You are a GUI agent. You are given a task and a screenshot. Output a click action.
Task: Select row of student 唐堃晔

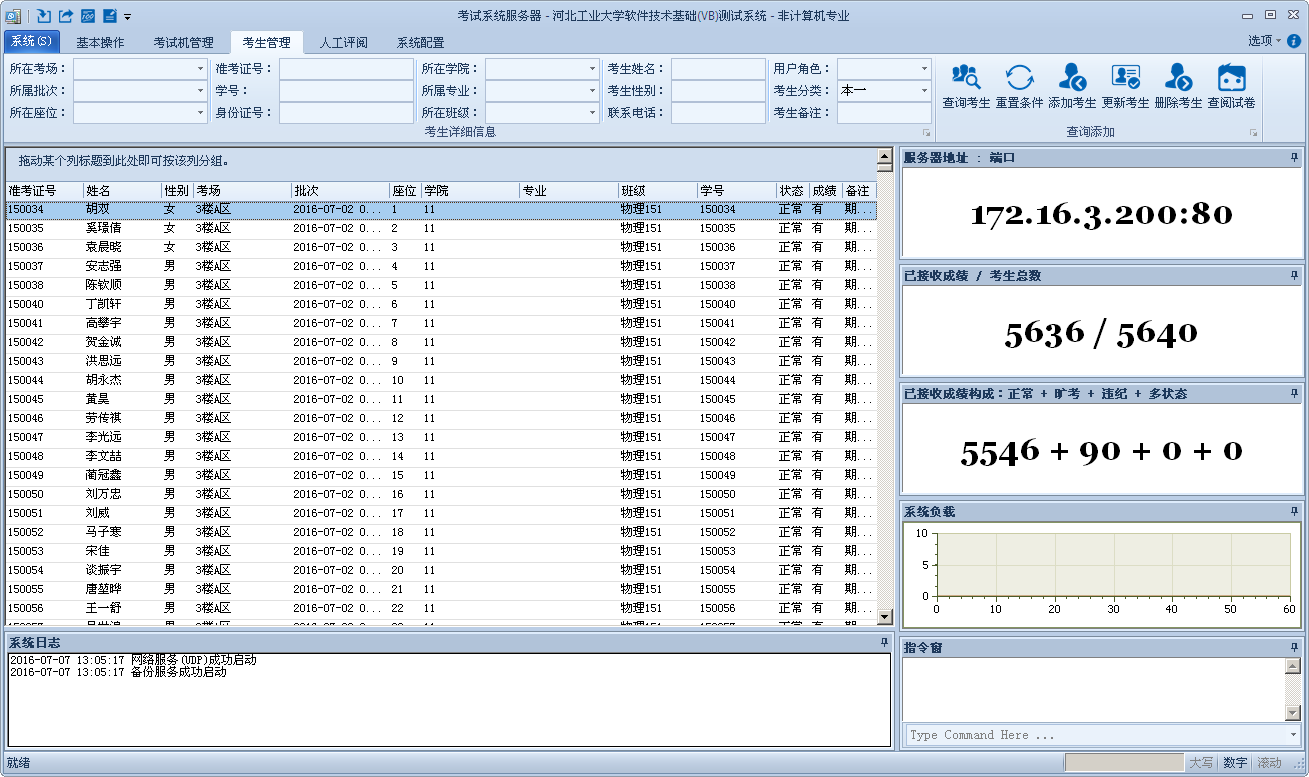(x=441, y=590)
